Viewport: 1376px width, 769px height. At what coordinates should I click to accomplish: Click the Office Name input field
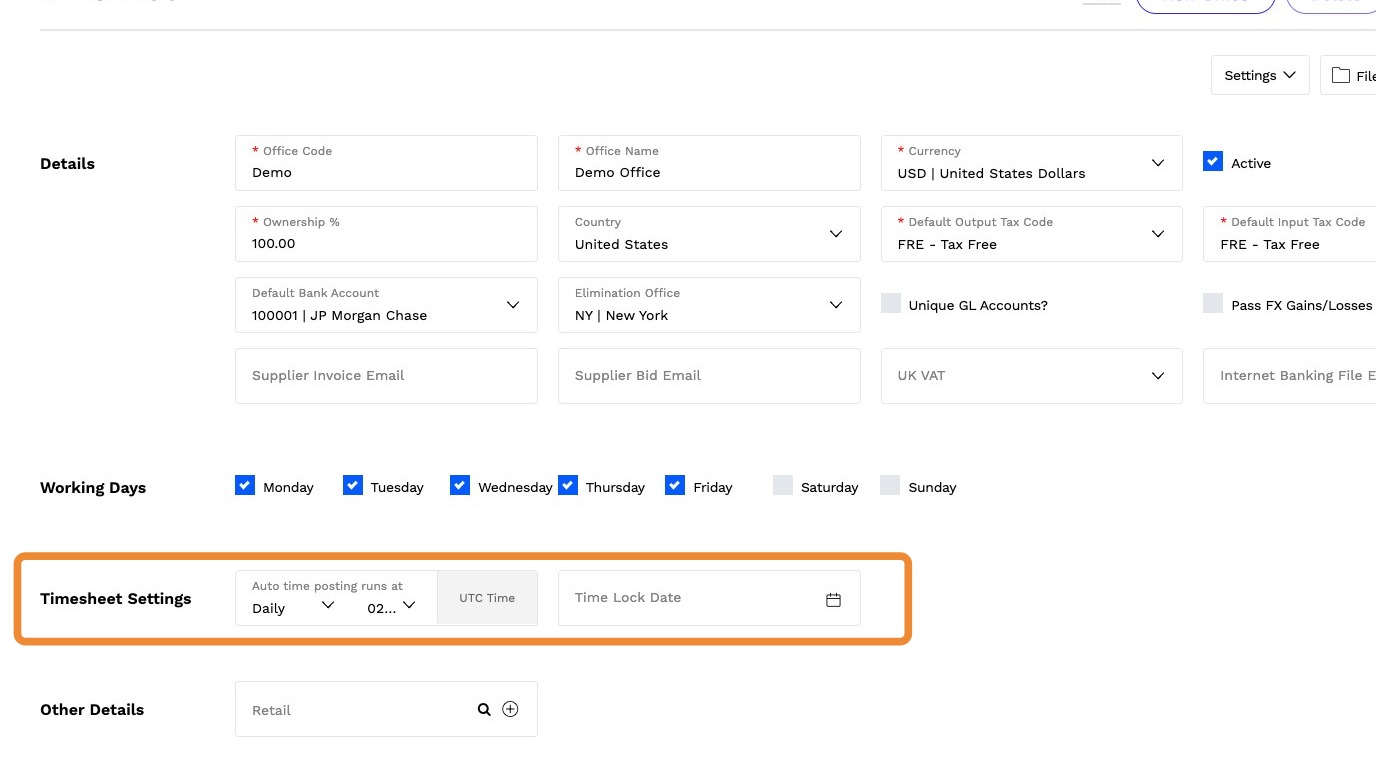point(709,172)
